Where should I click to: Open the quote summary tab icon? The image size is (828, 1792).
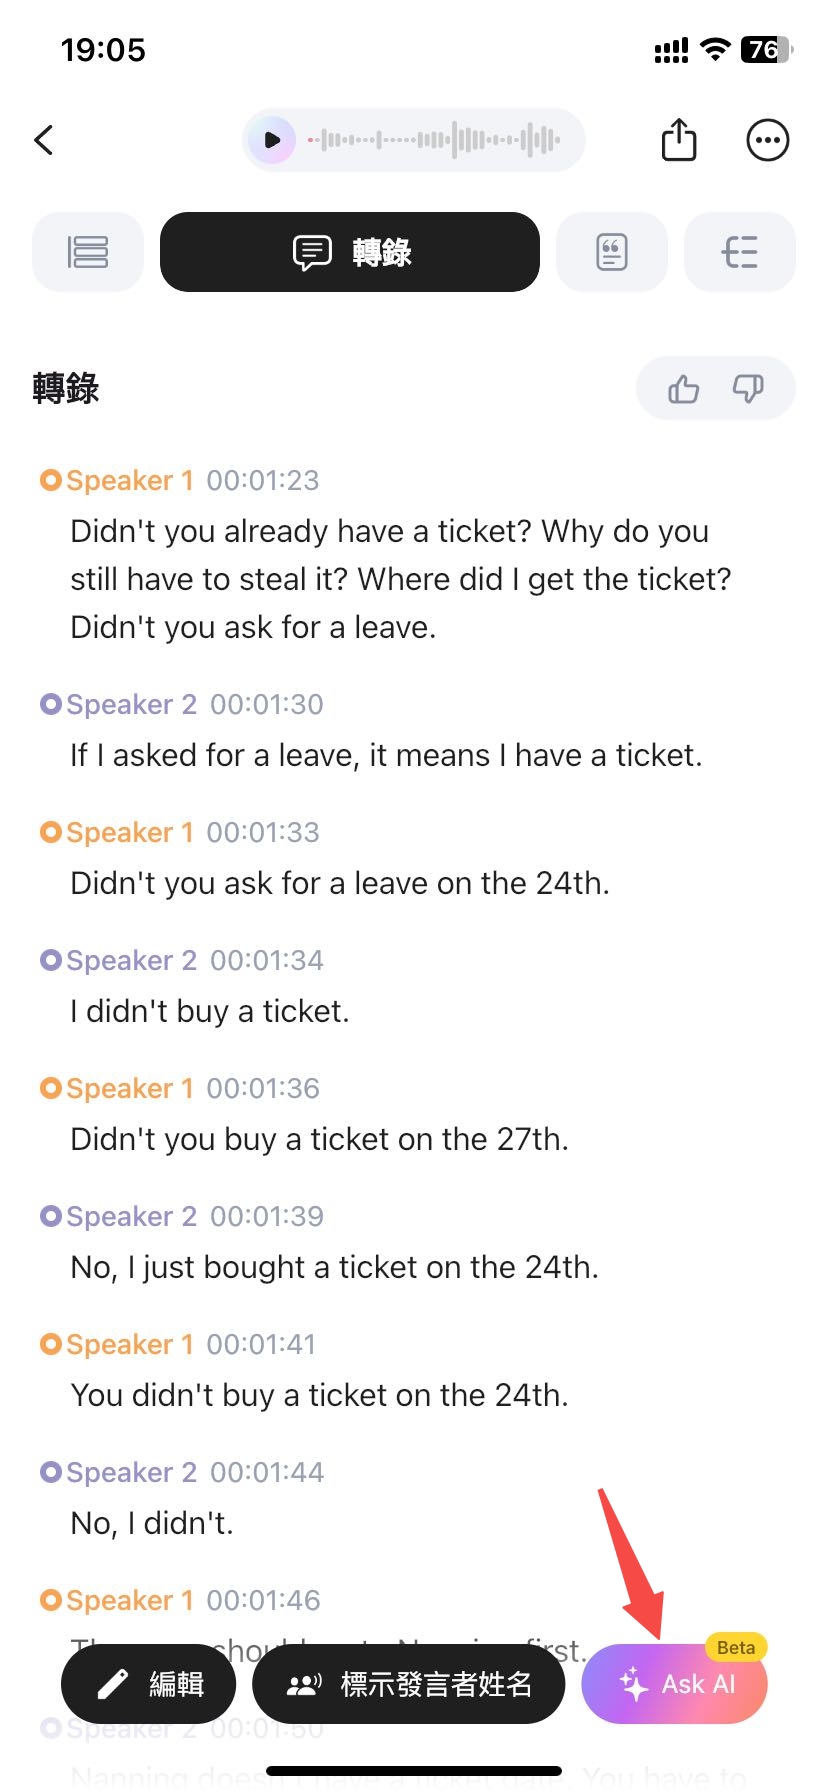tap(612, 252)
